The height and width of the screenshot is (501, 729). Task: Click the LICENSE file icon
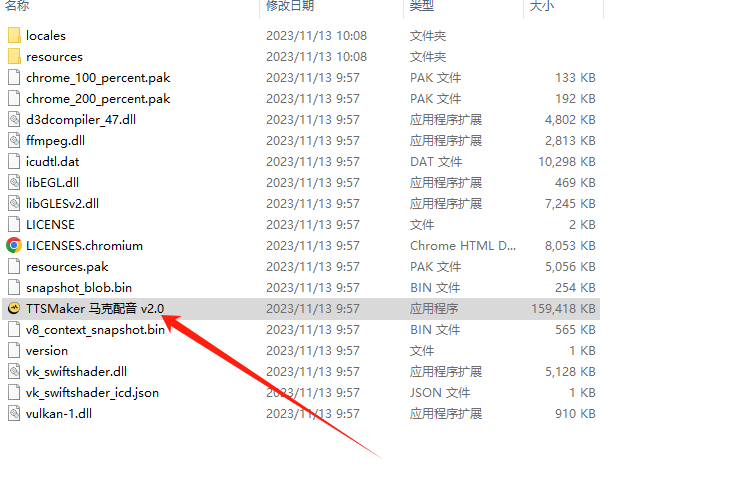click(14, 224)
